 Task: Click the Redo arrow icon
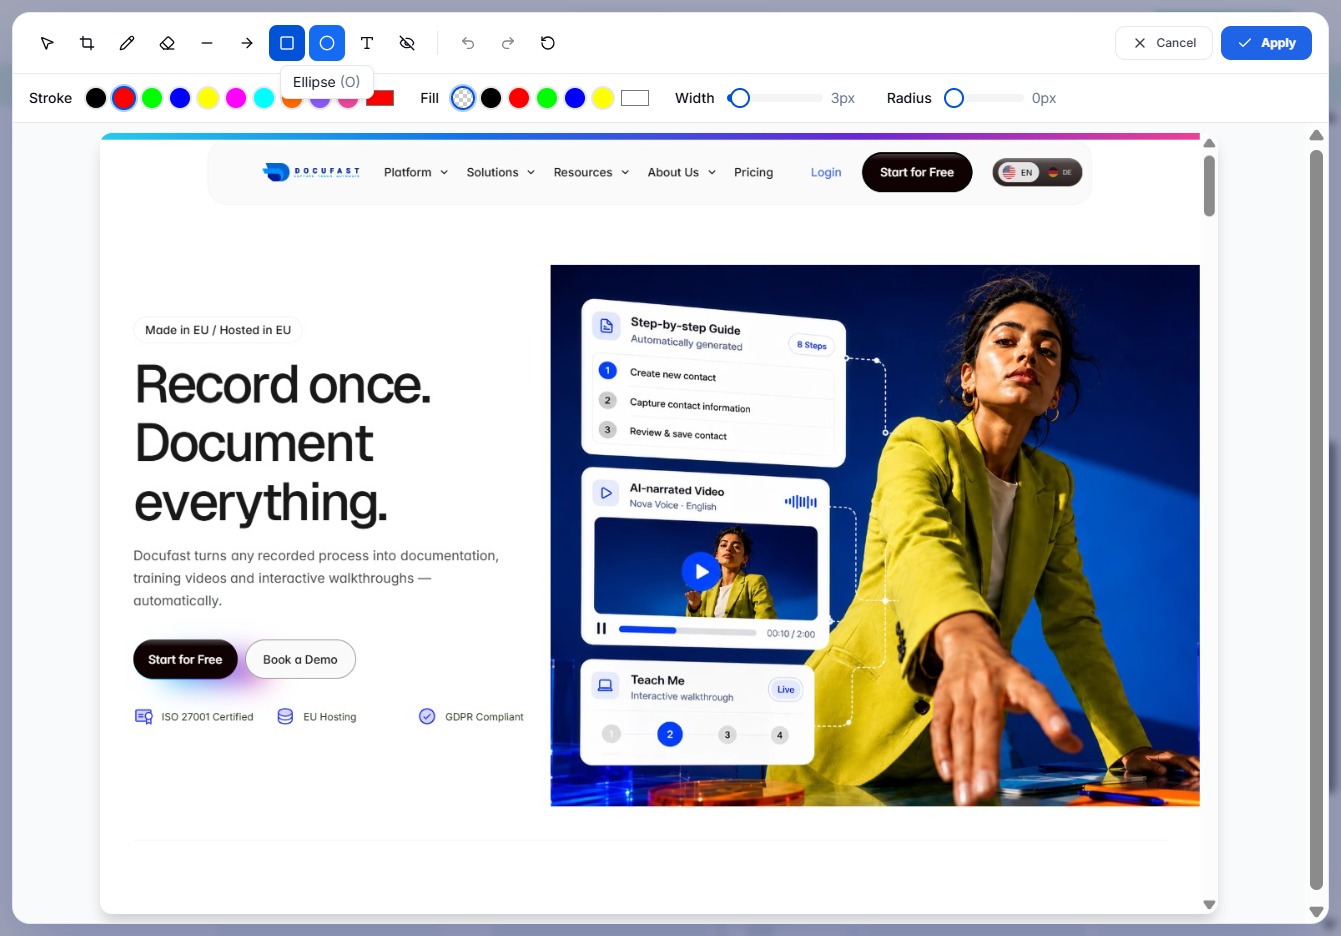[508, 43]
